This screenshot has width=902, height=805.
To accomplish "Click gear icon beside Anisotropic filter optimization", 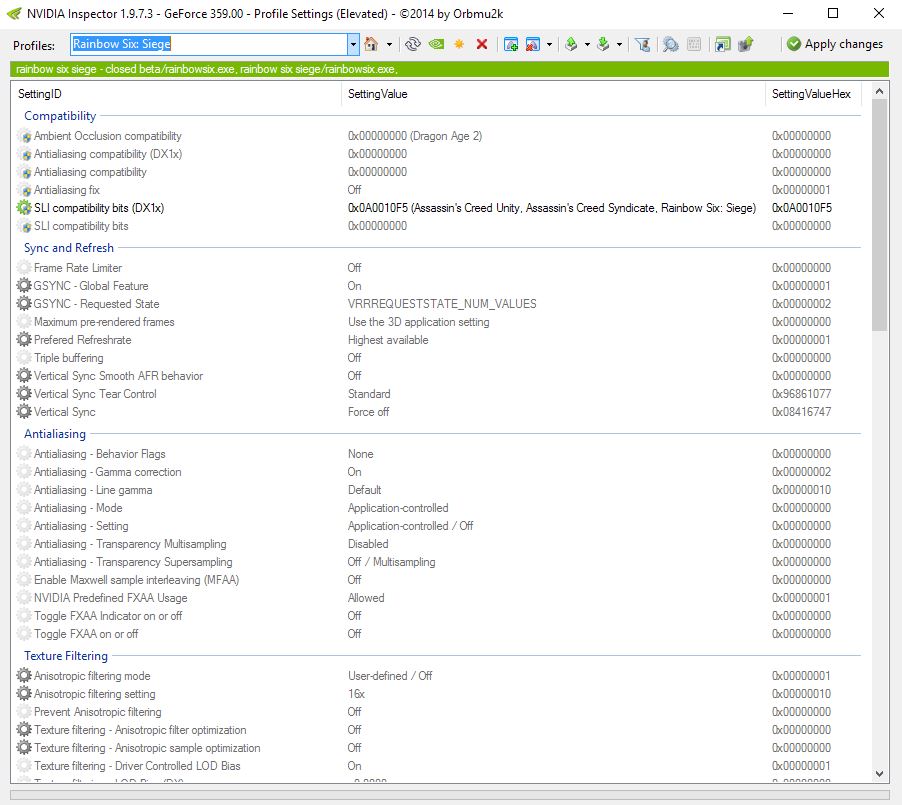I will [24, 730].
